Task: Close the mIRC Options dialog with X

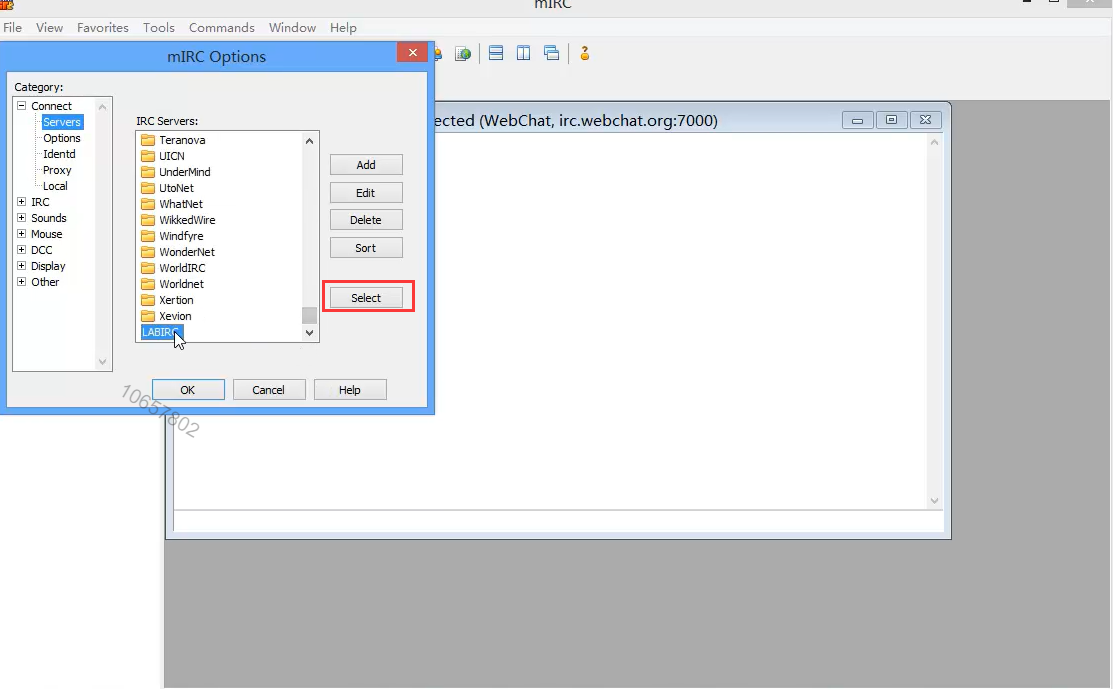Action: coord(412,53)
